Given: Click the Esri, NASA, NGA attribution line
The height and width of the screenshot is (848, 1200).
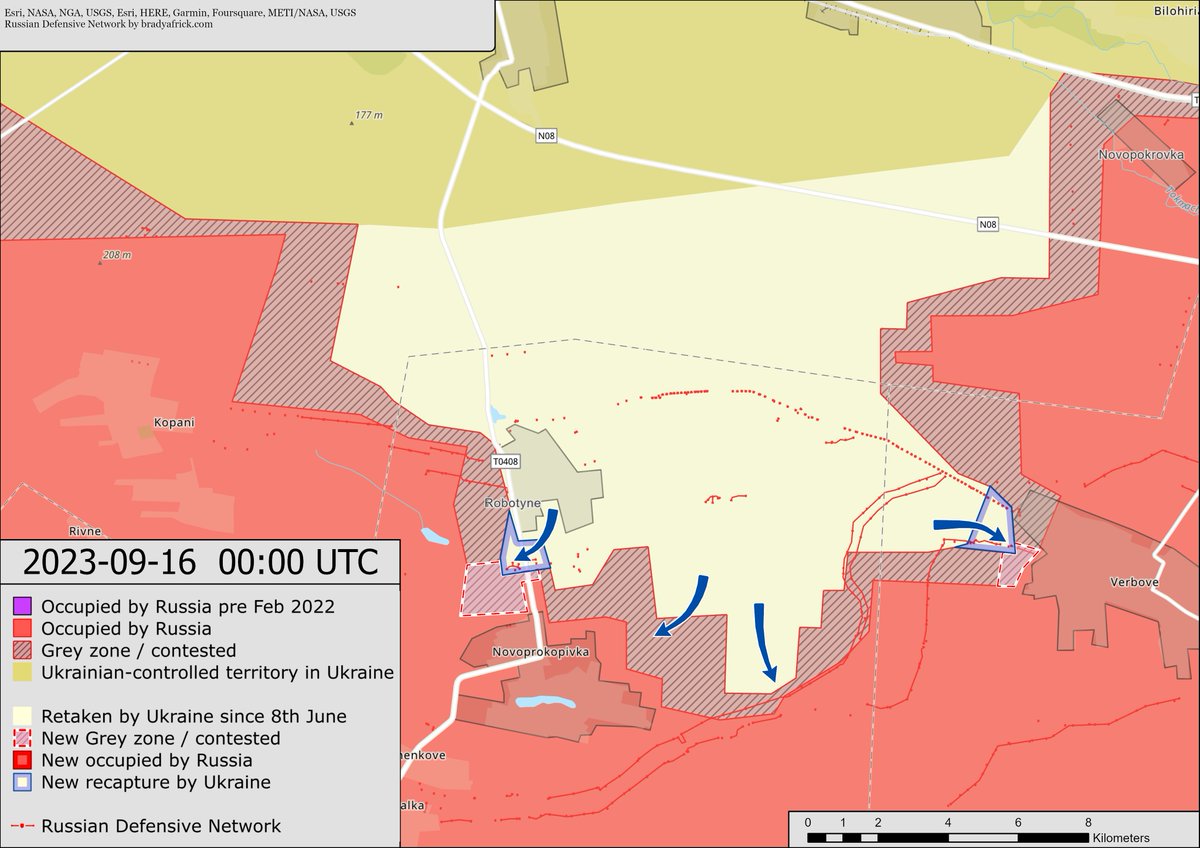Looking at the screenshot, I should coord(180,12).
